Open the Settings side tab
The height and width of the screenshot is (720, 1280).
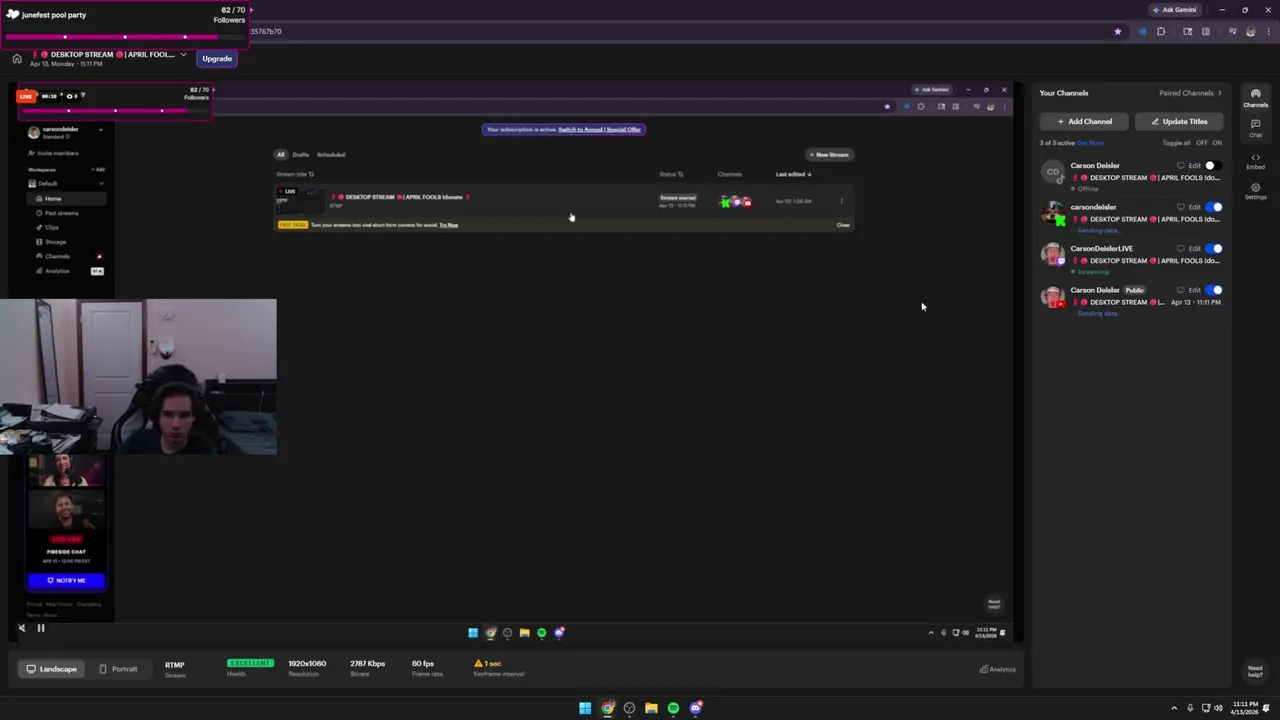click(x=1255, y=191)
